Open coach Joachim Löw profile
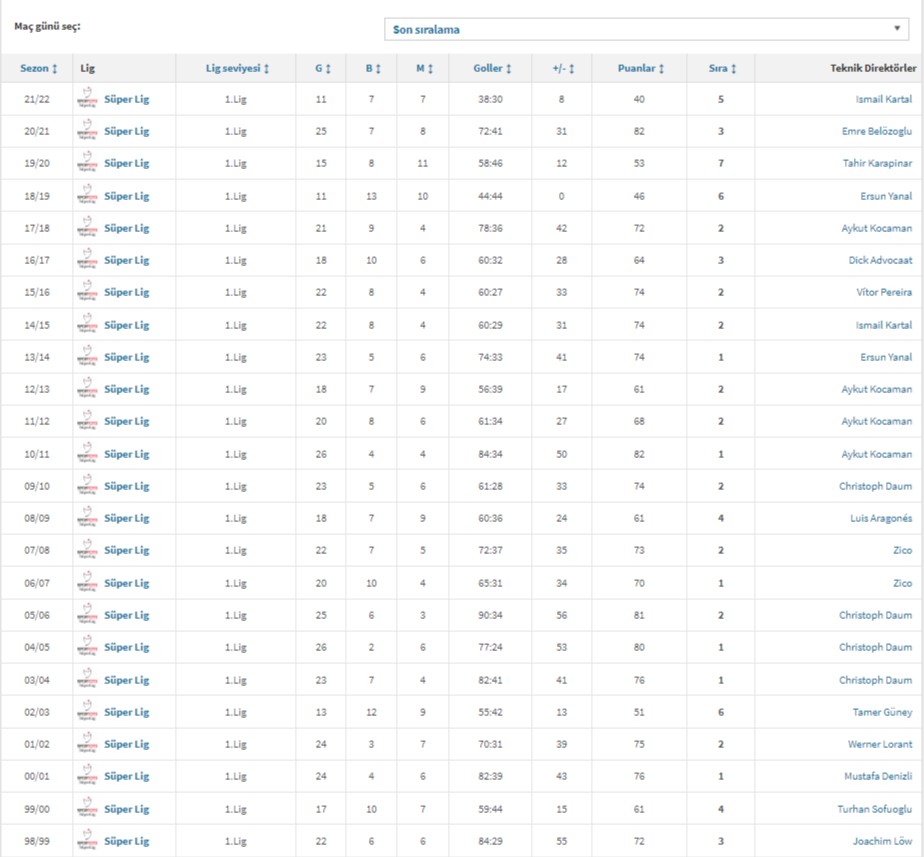The height and width of the screenshot is (857, 924). pyautogui.click(x=882, y=841)
